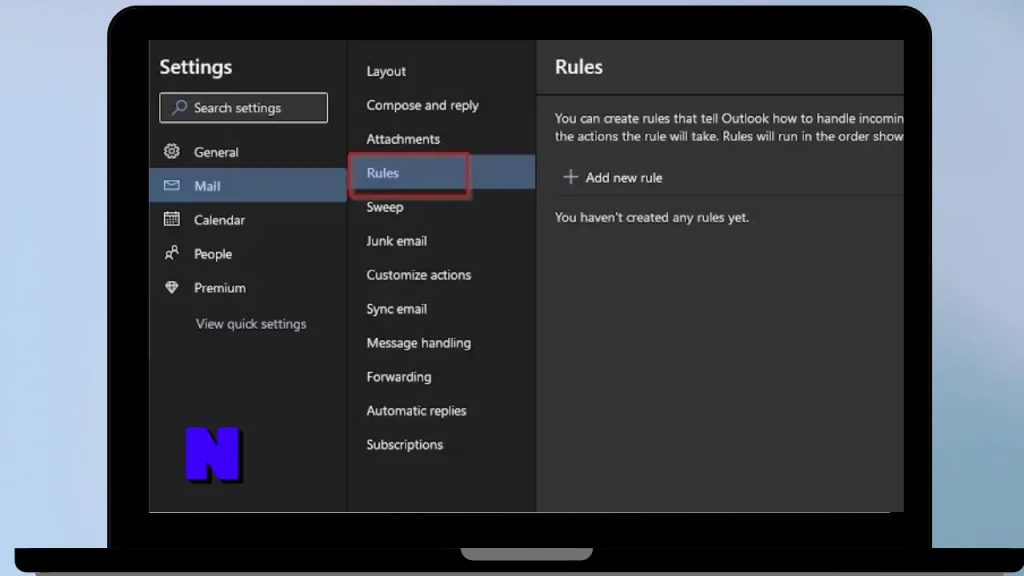1024x576 pixels.
Task: Select the Mail settings category
Action: pos(248,185)
